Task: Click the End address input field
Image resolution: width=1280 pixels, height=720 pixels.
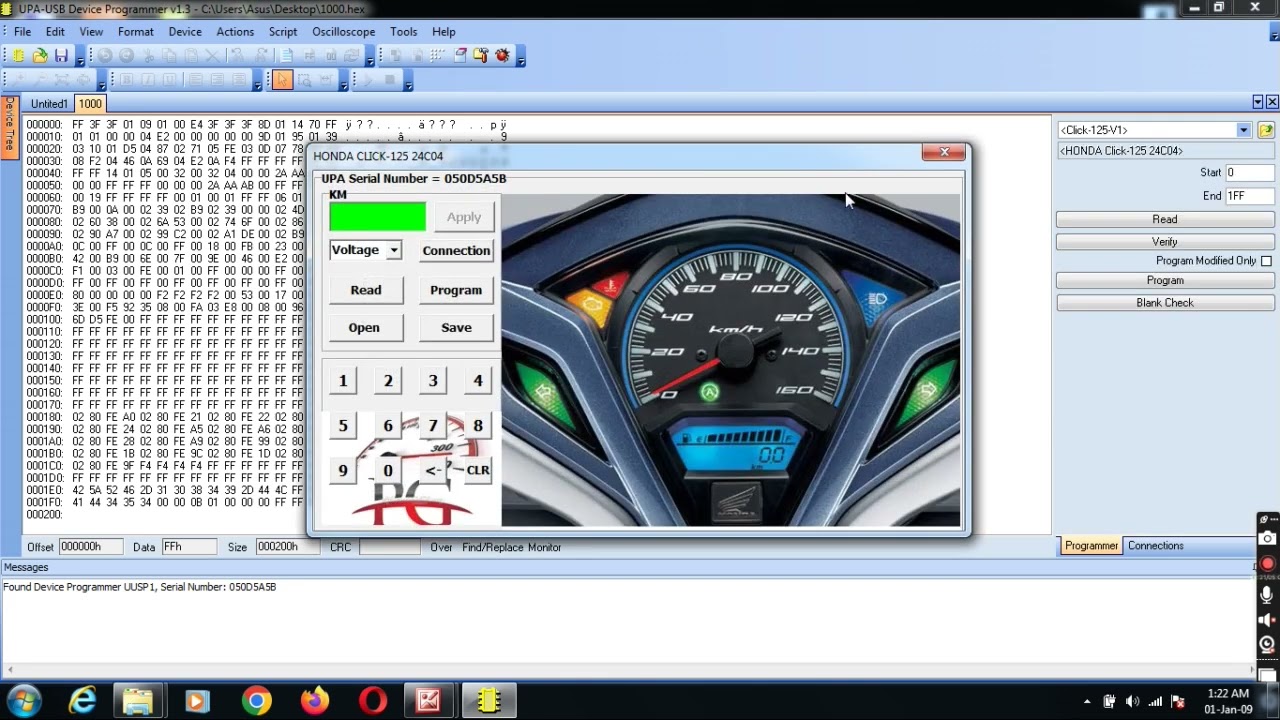Action: [x=1249, y=196]
